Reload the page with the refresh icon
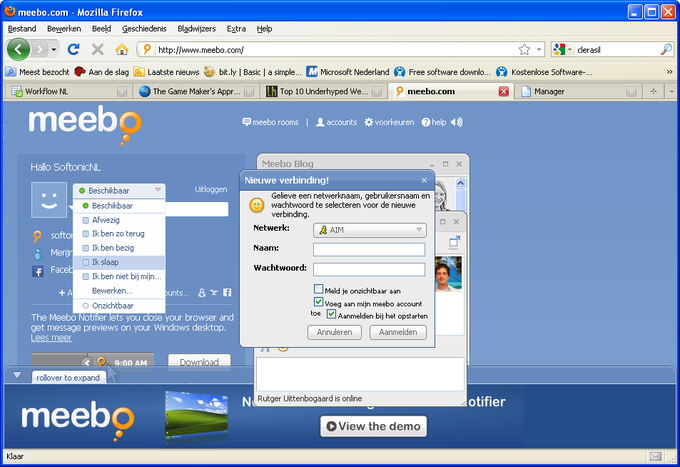Screen dimensions: 680x467 coord(74,49)
